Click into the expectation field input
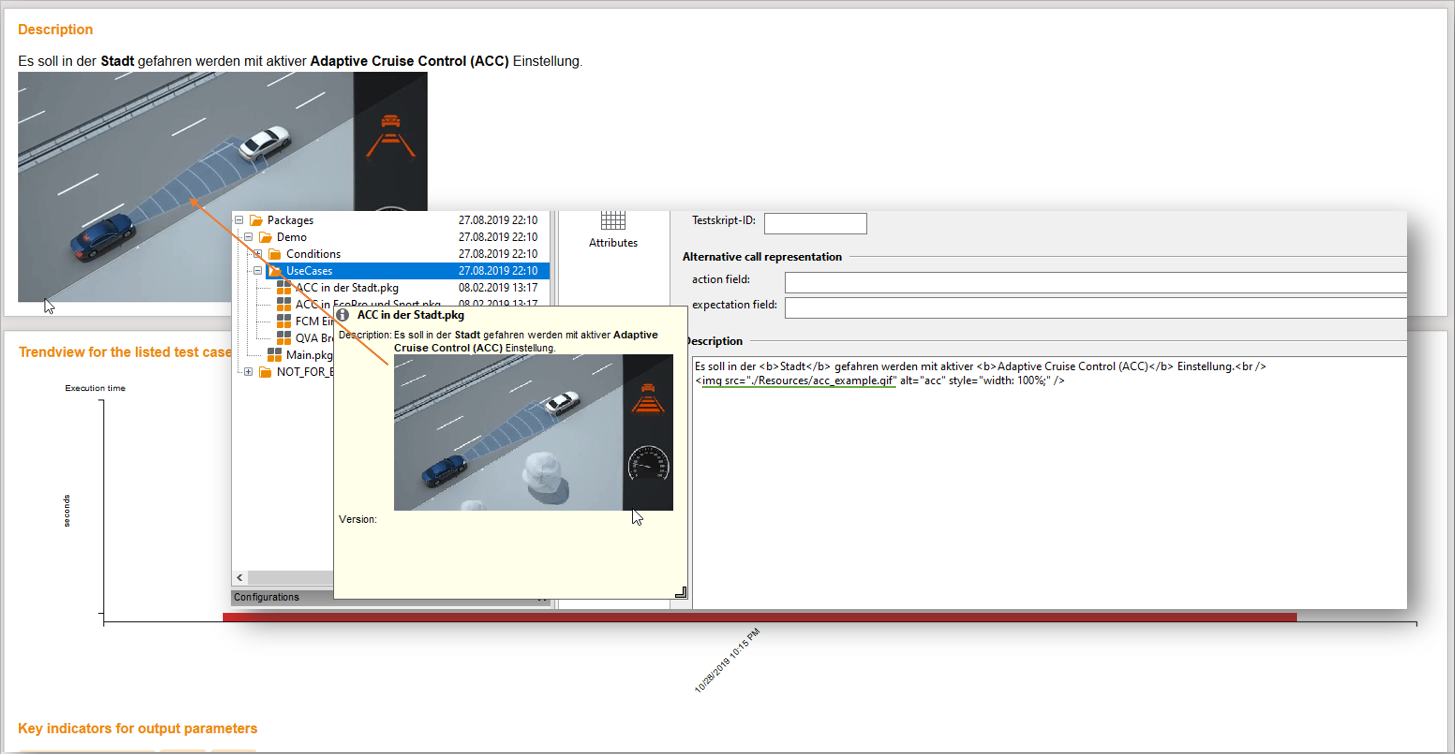1455x754 pixels. [x=1095, y=308]
